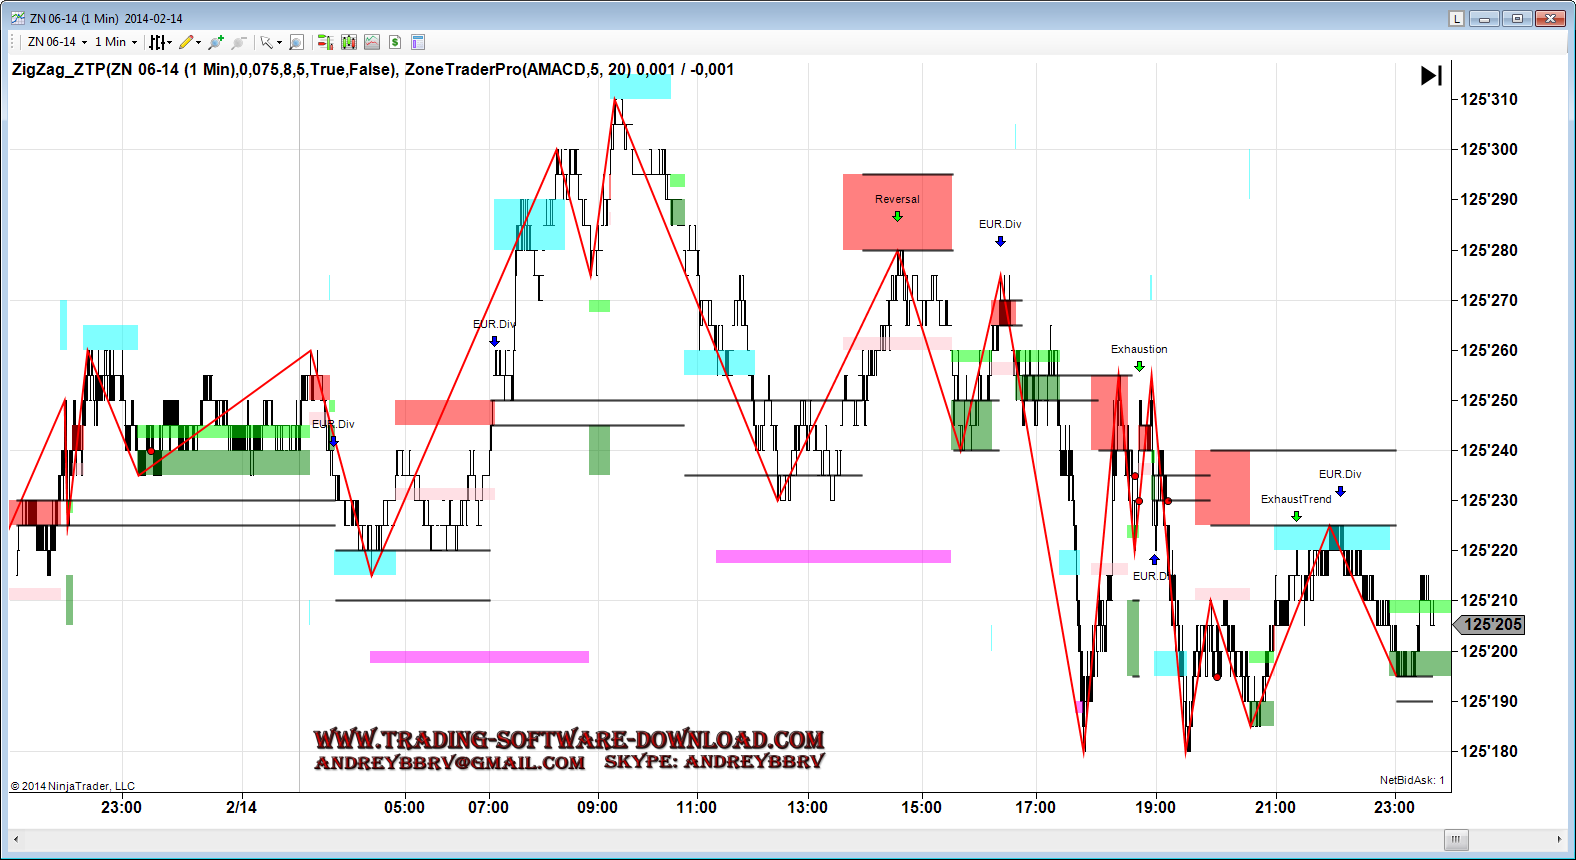Open the zoom region frame tool
The width and height of the screenshot is (1576, 860).
point(296,42)
